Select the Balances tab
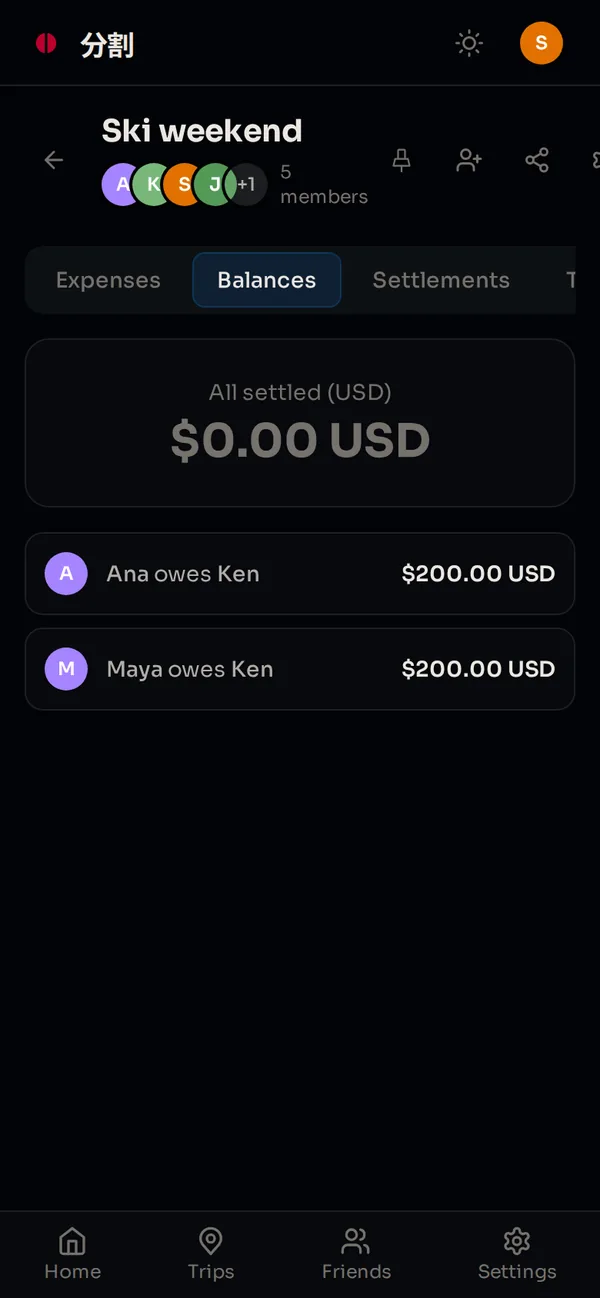The image size is (600, 1298). click(x=267, y=280)
